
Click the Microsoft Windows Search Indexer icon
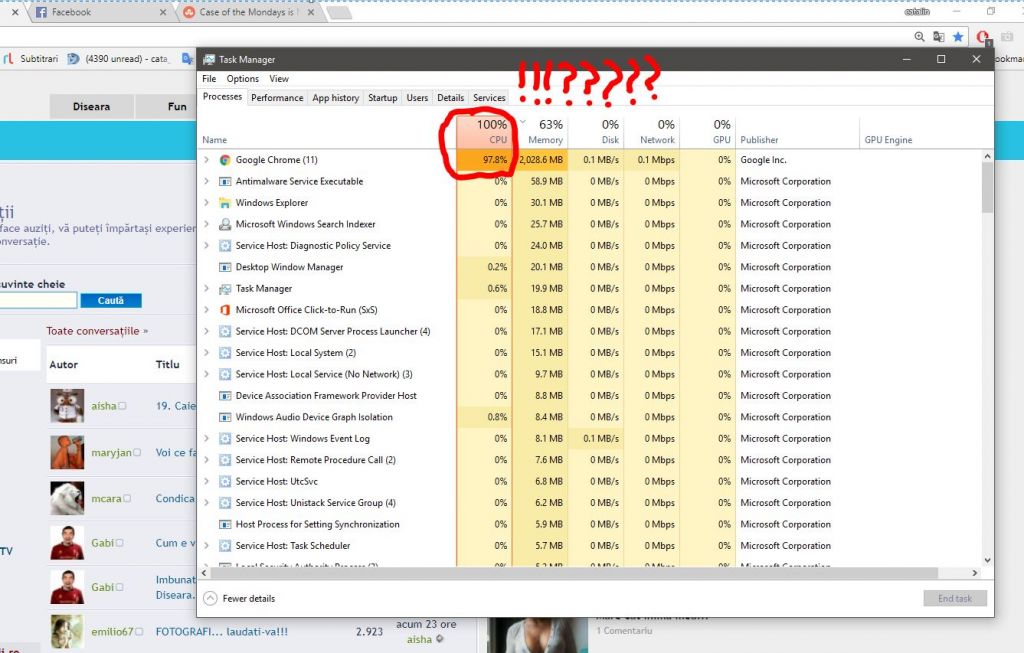tap(225, 225)
